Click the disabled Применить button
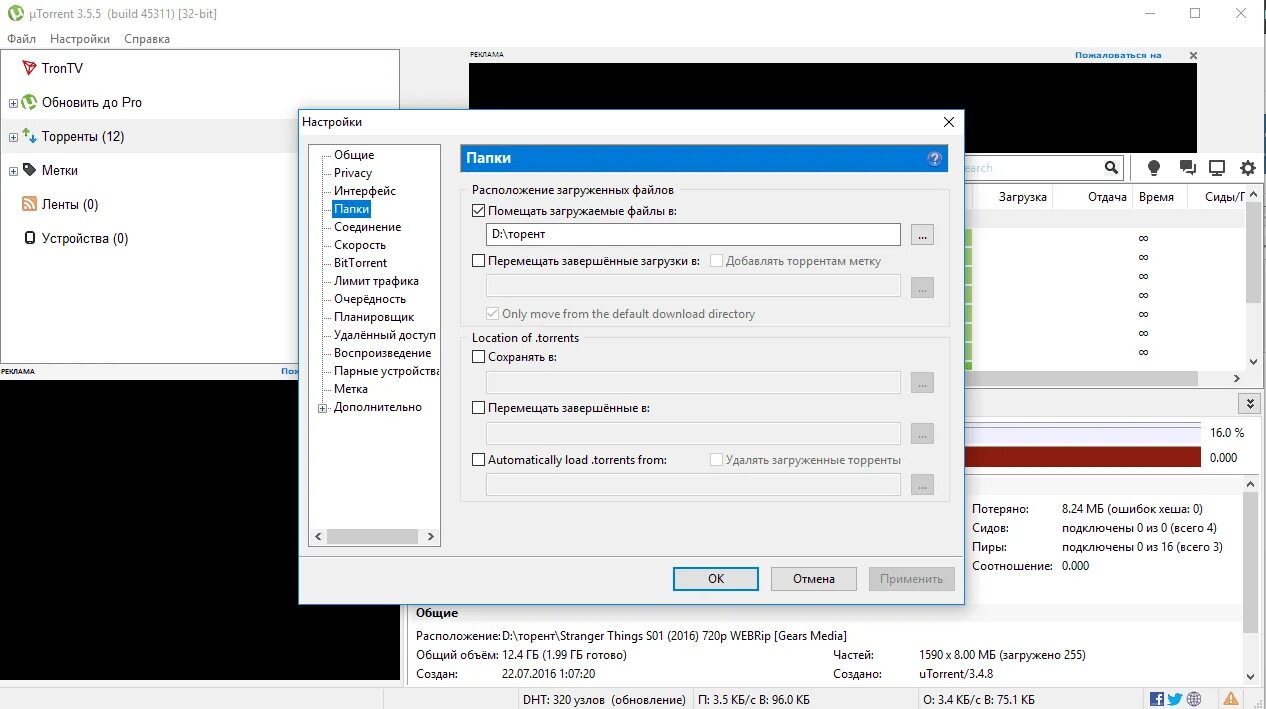This screenshot has width=1266, height=709. [x=912, y=578]
